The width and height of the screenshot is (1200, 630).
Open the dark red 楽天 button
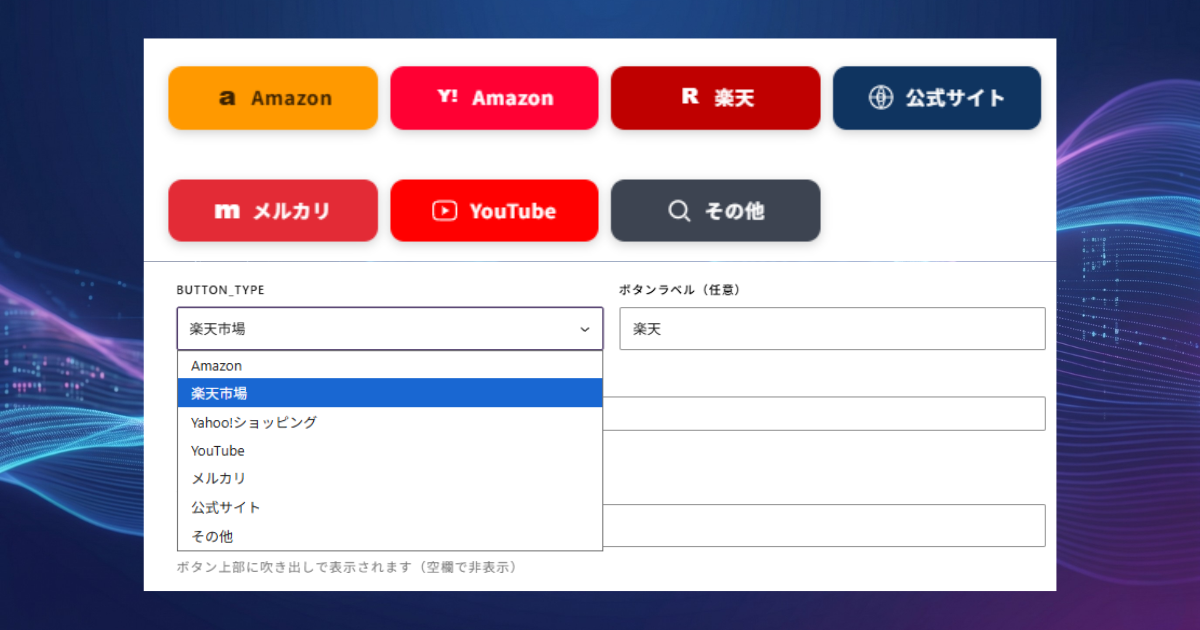pyautogui.click(x=715, y=98)
